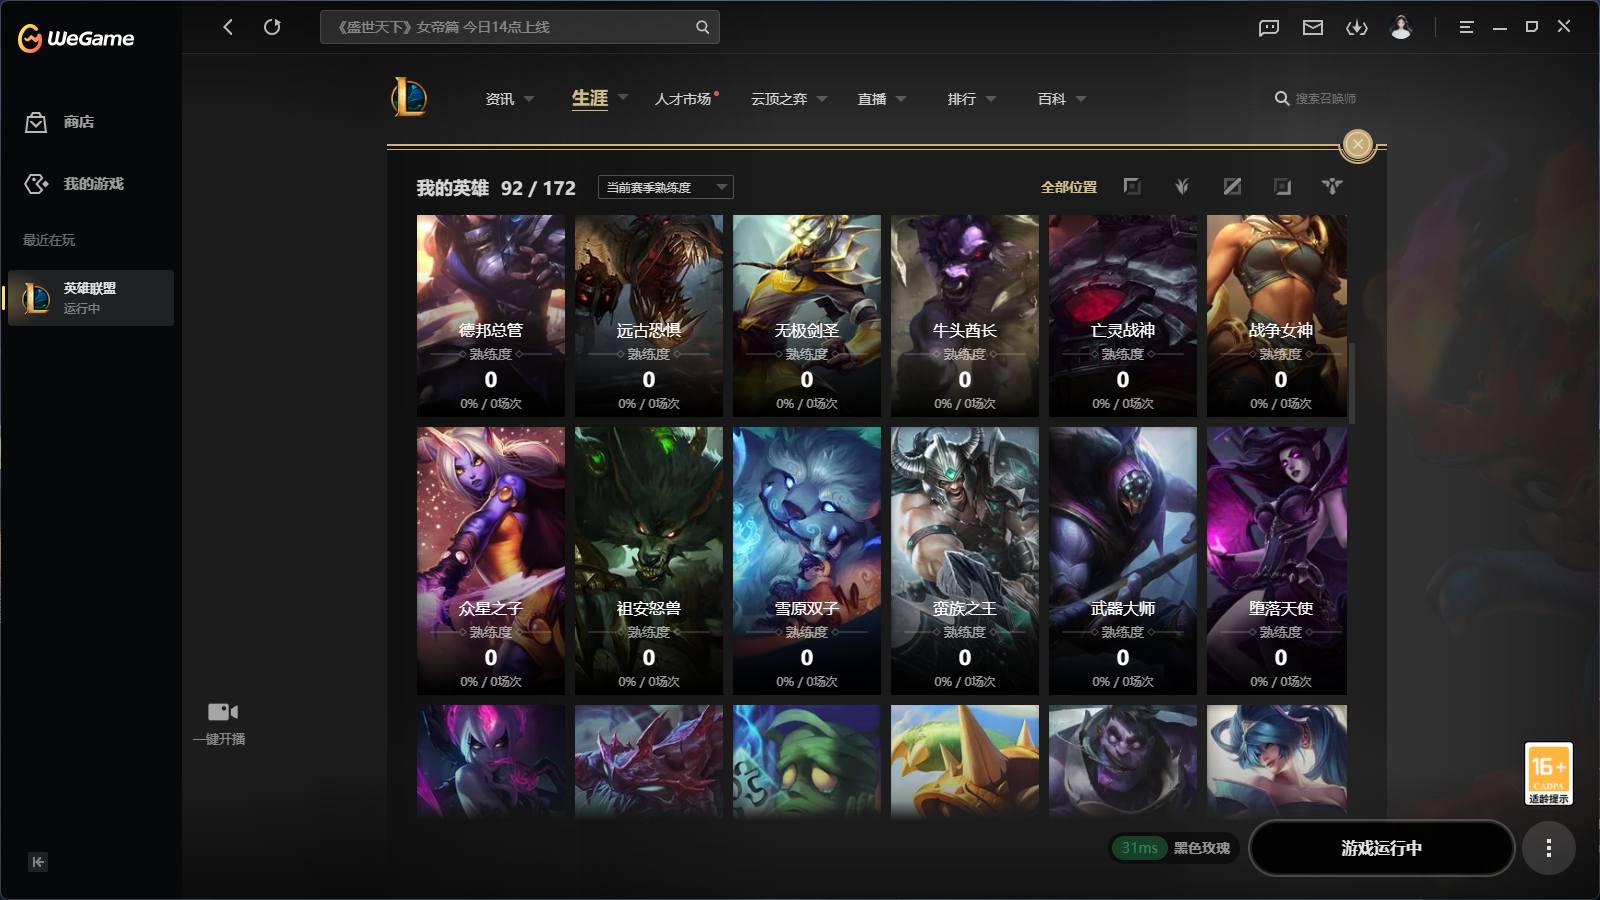This screenshot has height=900, width=1600.
Task: Open the 祖安怒兽 hero card
Action: 649,561
